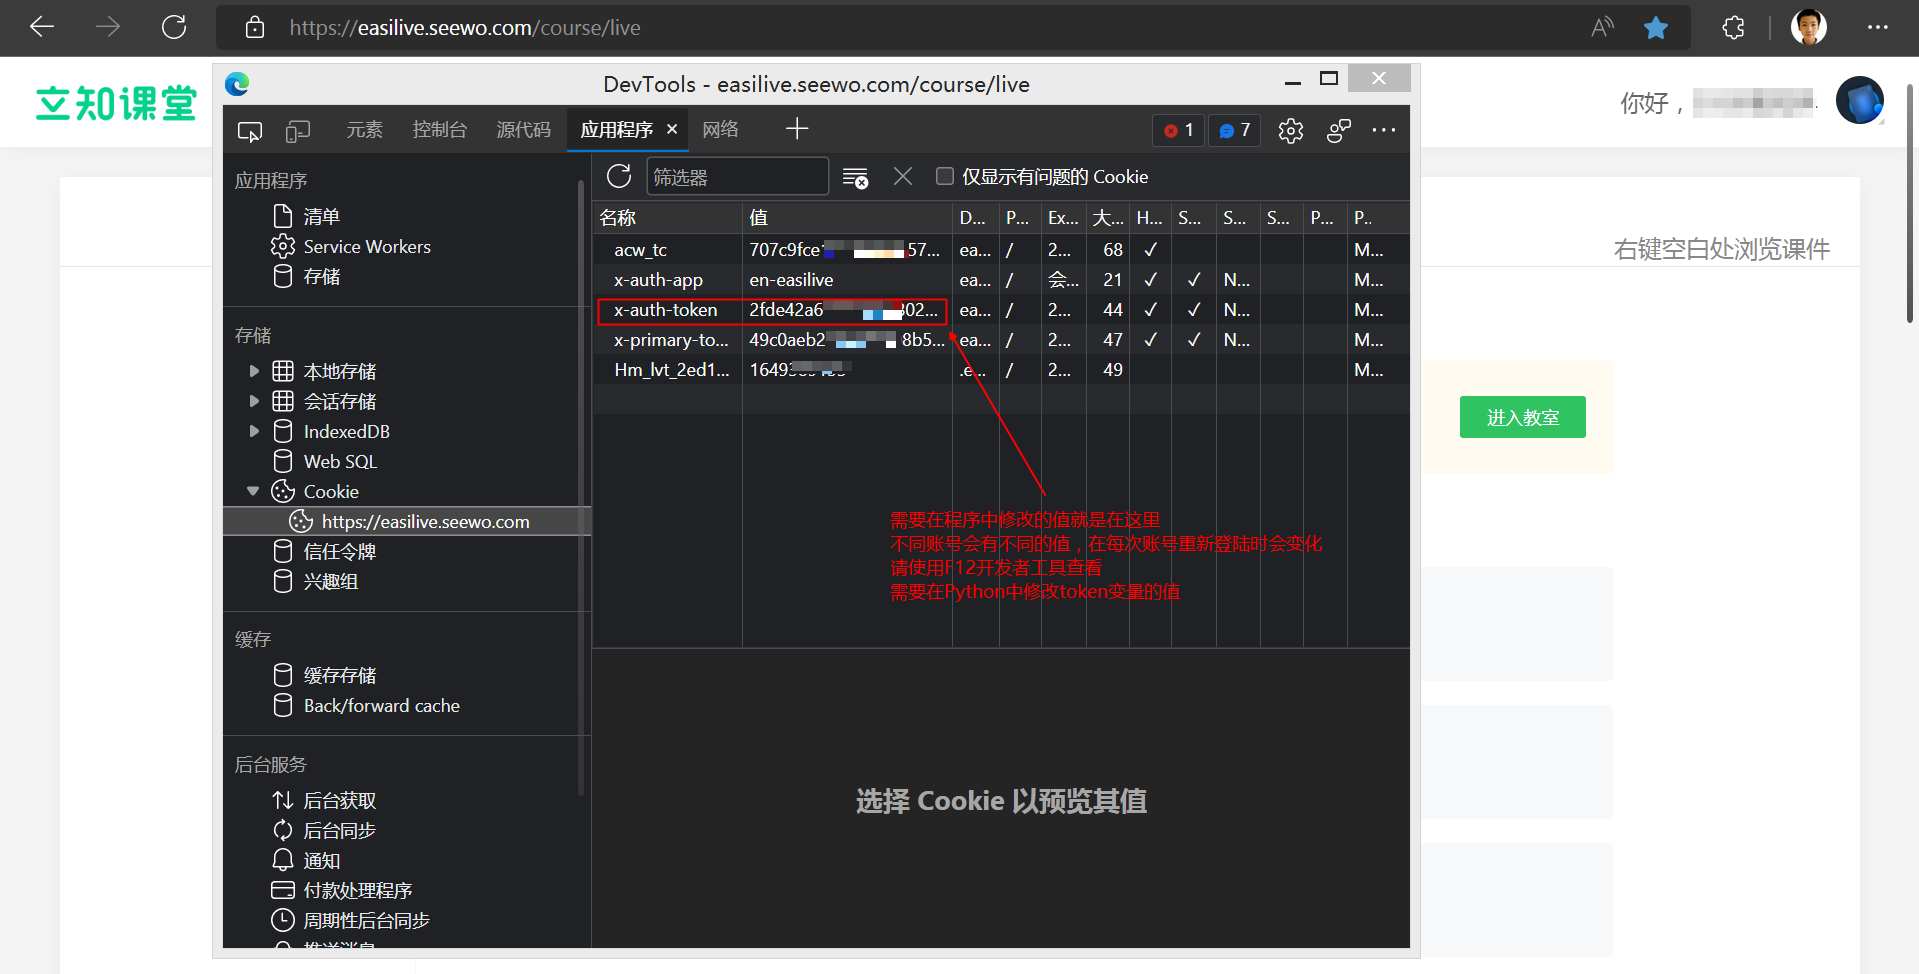The height and width of the screenshot is (974, 1919).
Task: Open console messages badge showing 7
Action: coord(1234,130)
